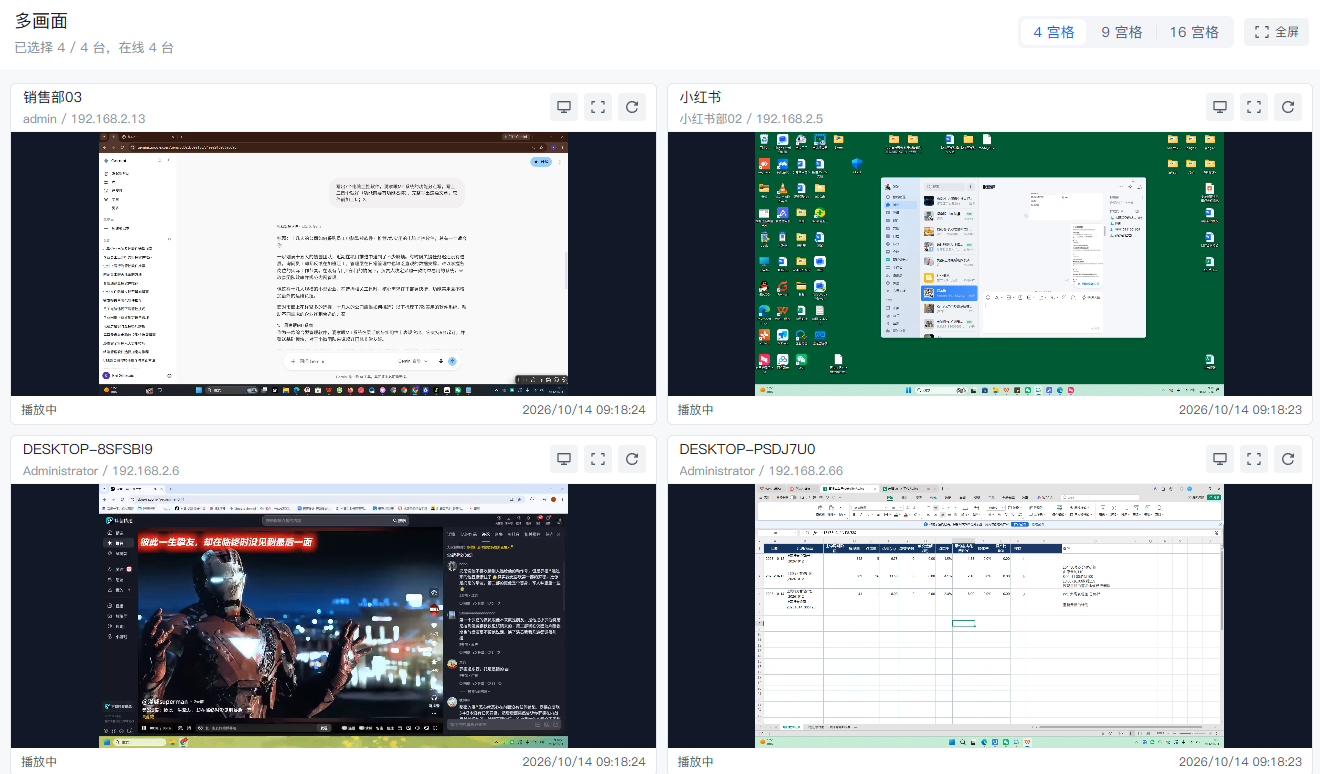This screenshot has height=774, width=1320.
Task: Expand the 销售部03 screen with its fullscreen icon
Action: (x=598, y=107)
